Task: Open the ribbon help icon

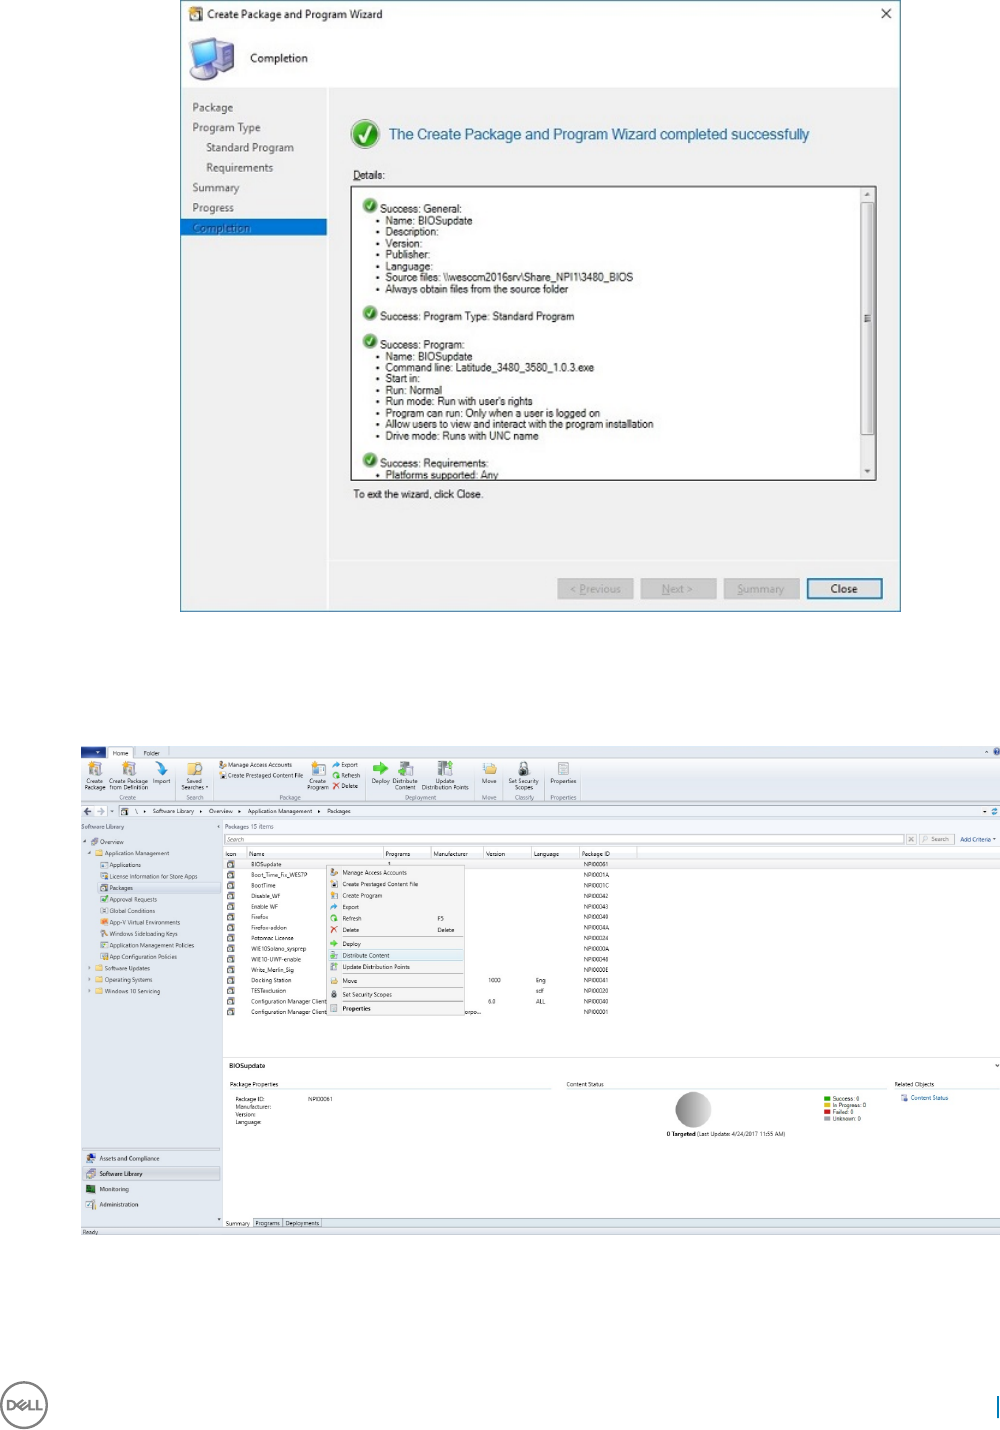Action: click(x=995, y=752)
